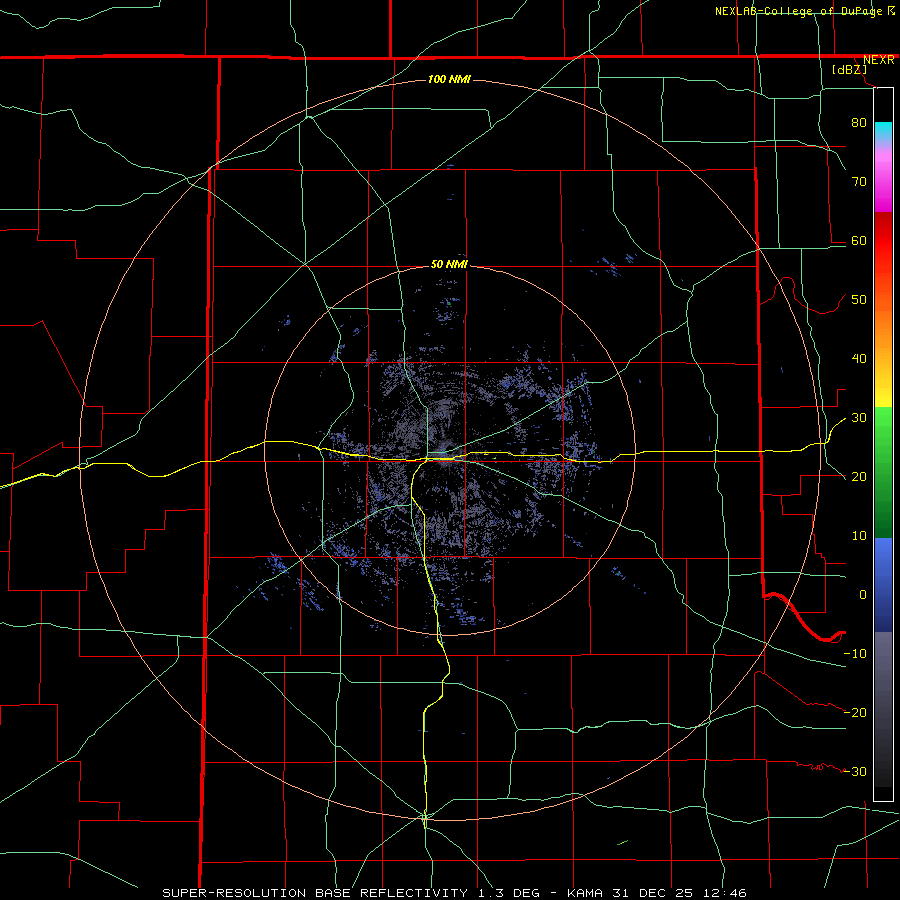
Task: Click the cyan top segment of the color bar
Action: (x=883, y=132)
